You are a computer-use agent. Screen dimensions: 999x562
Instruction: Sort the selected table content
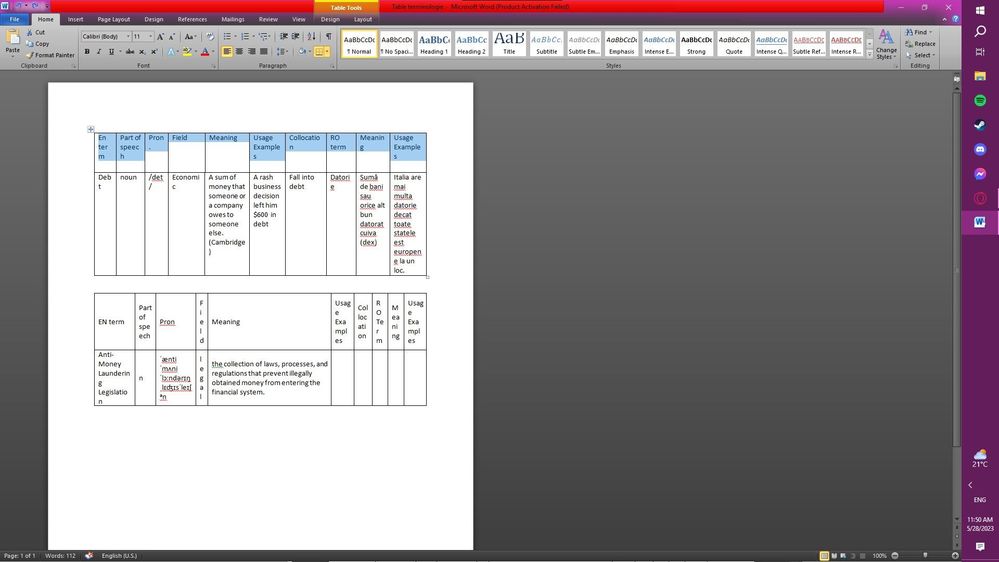point(312,36)
